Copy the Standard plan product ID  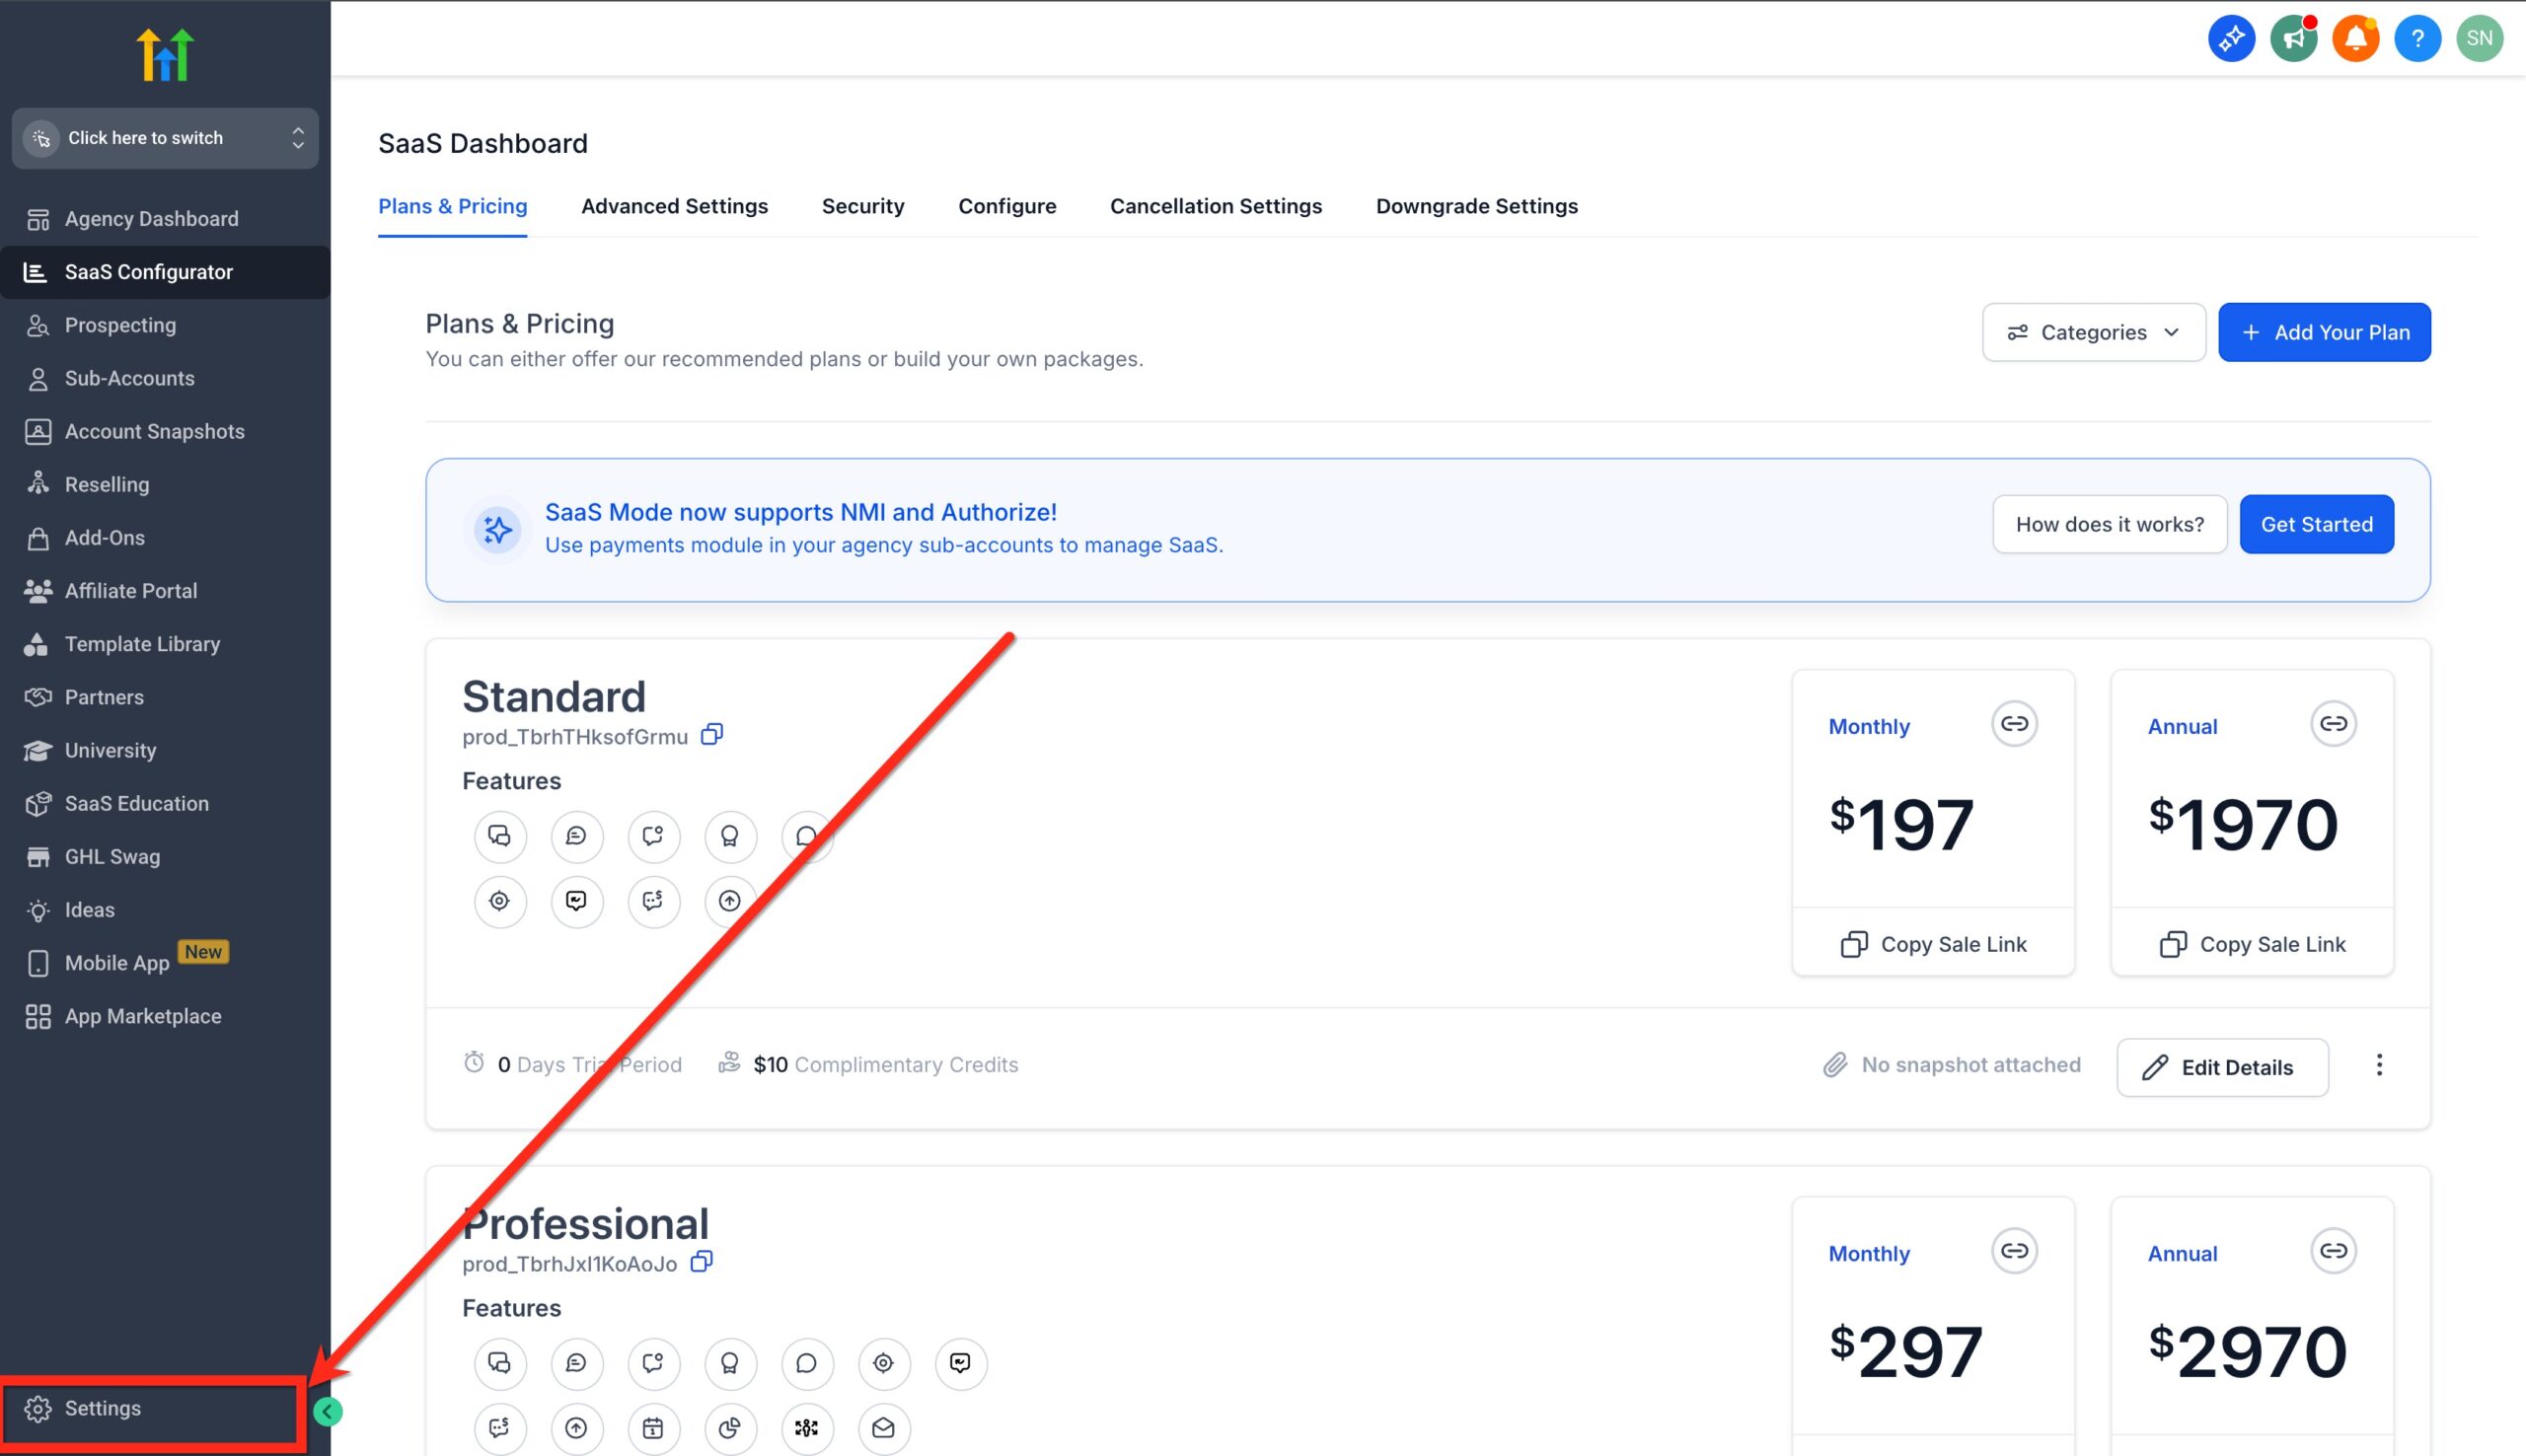click(712, 734)
